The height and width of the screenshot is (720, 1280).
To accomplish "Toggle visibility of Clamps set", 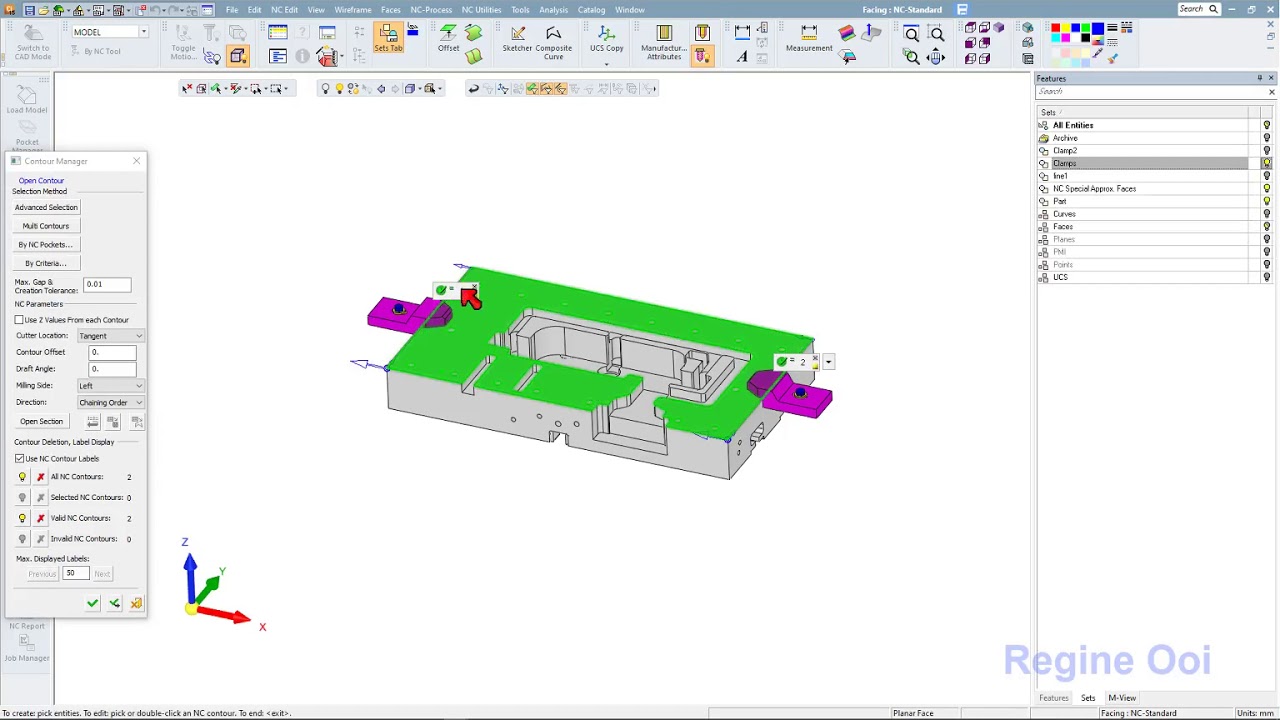I will click(x=1267, y=163).
